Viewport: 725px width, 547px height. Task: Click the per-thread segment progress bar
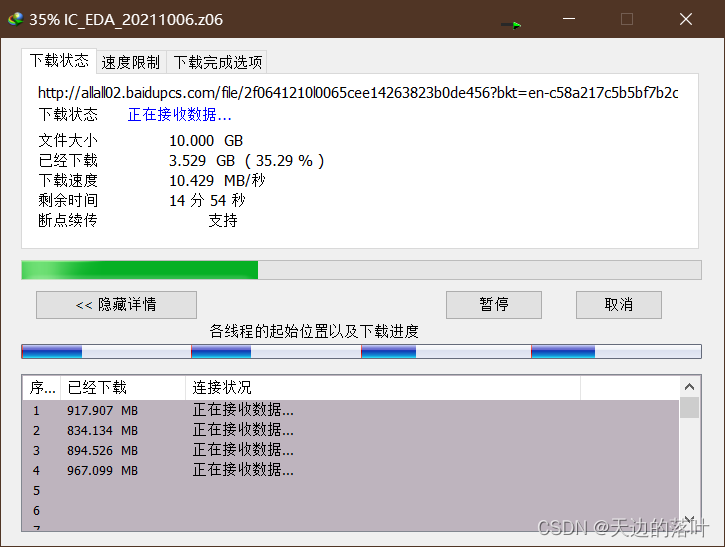click(362, 351)
